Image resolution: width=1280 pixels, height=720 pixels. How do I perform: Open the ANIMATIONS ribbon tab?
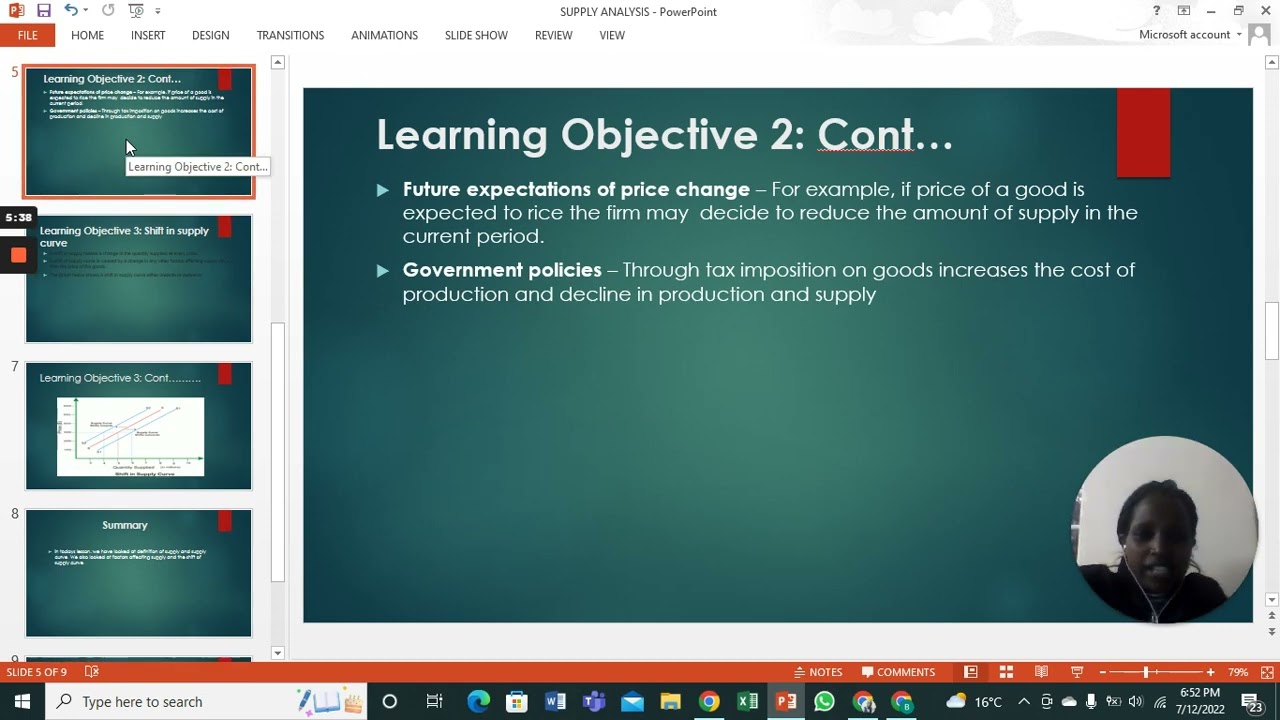pyautogui.click(x=384, y=35)
